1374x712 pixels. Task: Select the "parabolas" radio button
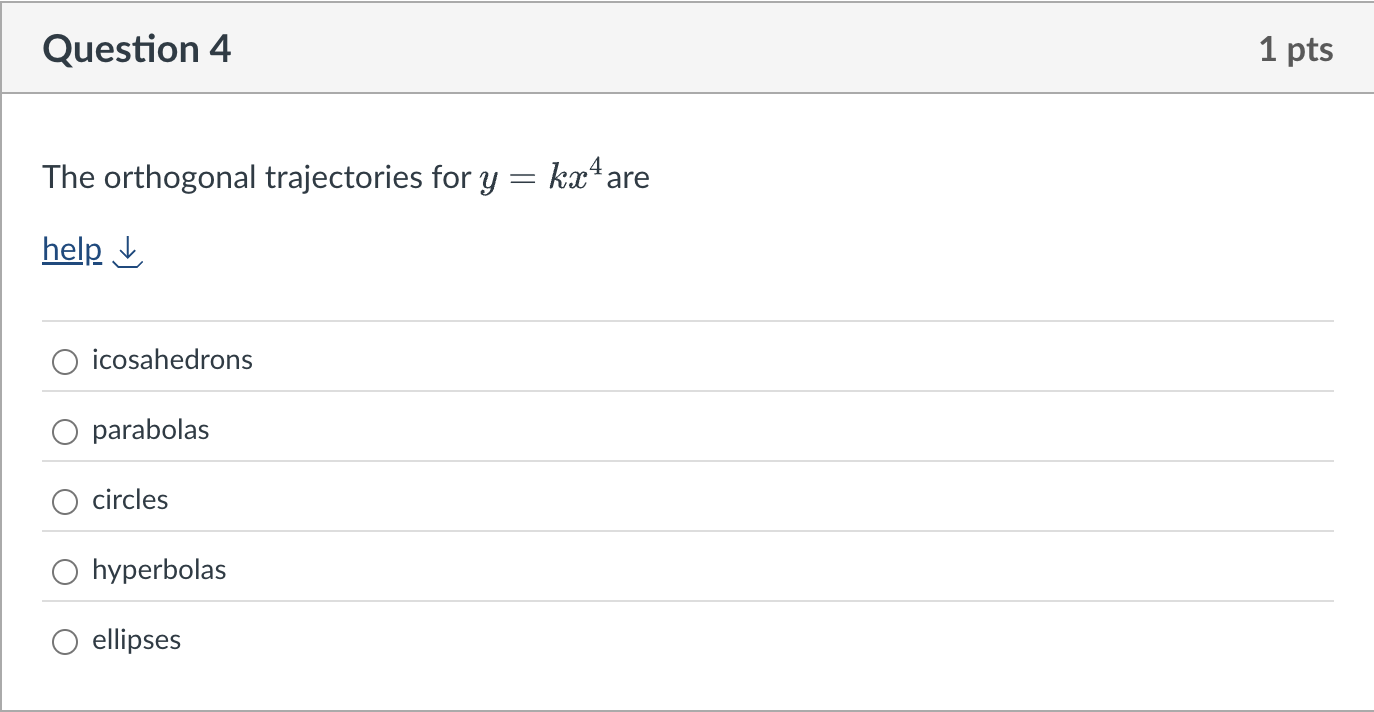64,431
